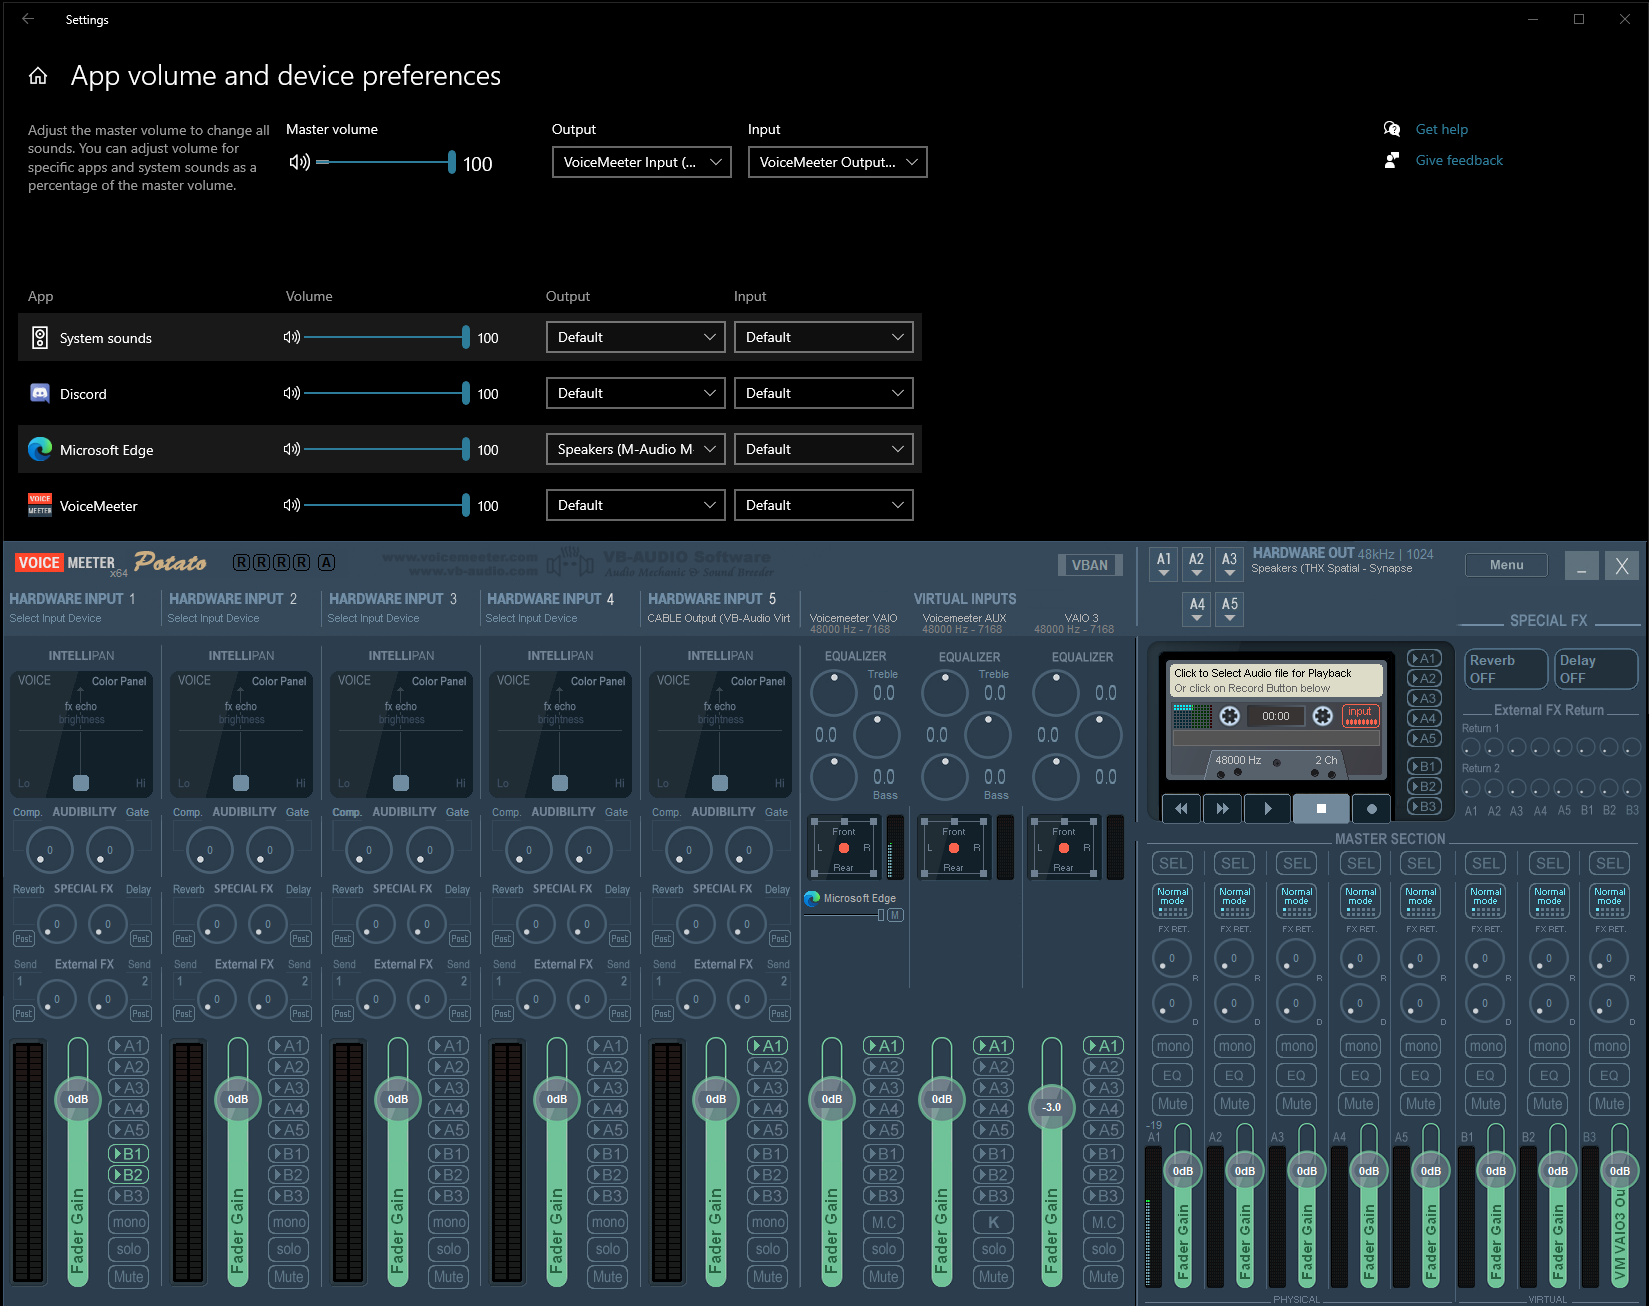This screenshot has height=1306, width=1649.
Task: Mute Microsoft Edge via its speaker icon
Action: coord(291,449)
